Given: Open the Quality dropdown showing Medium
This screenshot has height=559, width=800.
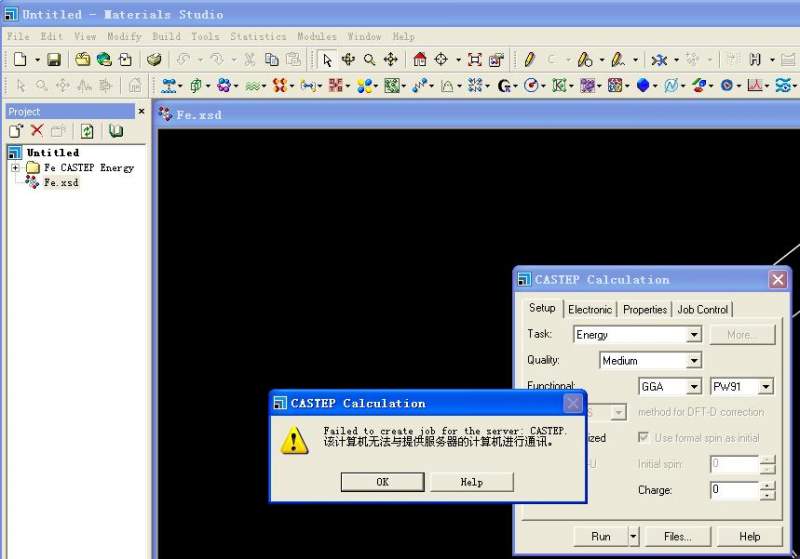Looking at the screenshot, I should [x=693, y=361].
